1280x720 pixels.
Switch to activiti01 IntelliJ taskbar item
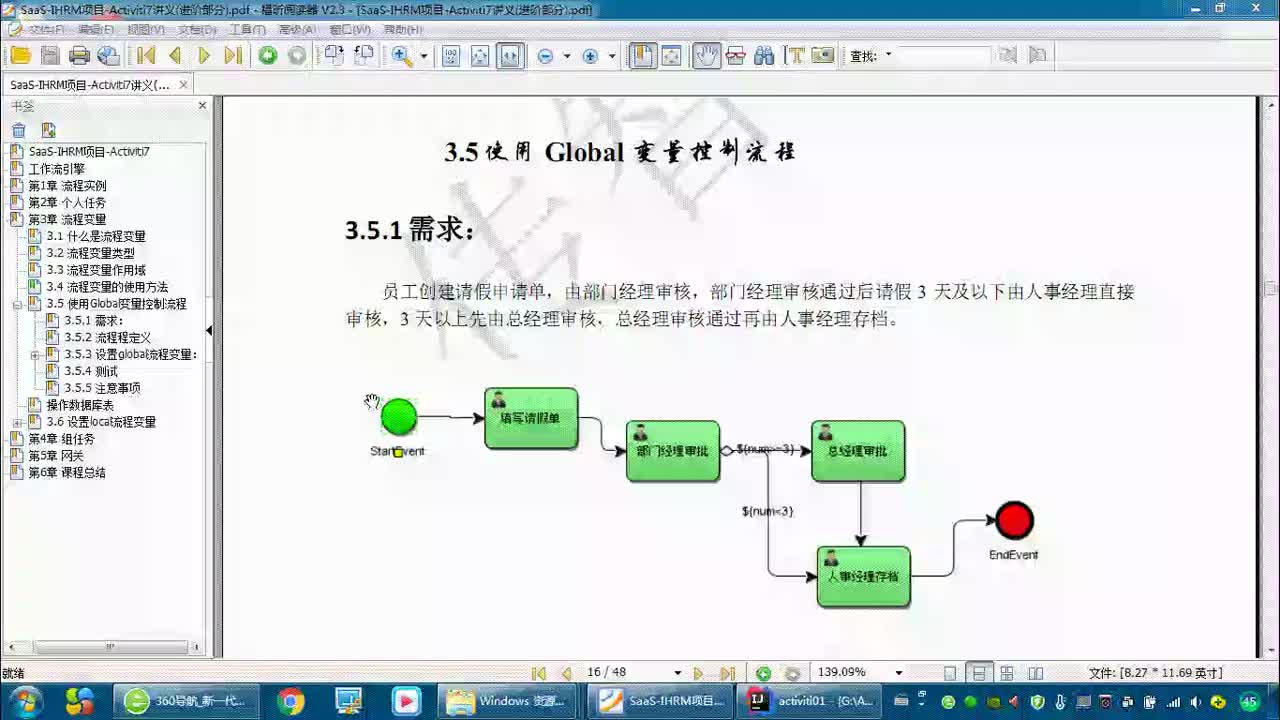click(x=809, y=701)
